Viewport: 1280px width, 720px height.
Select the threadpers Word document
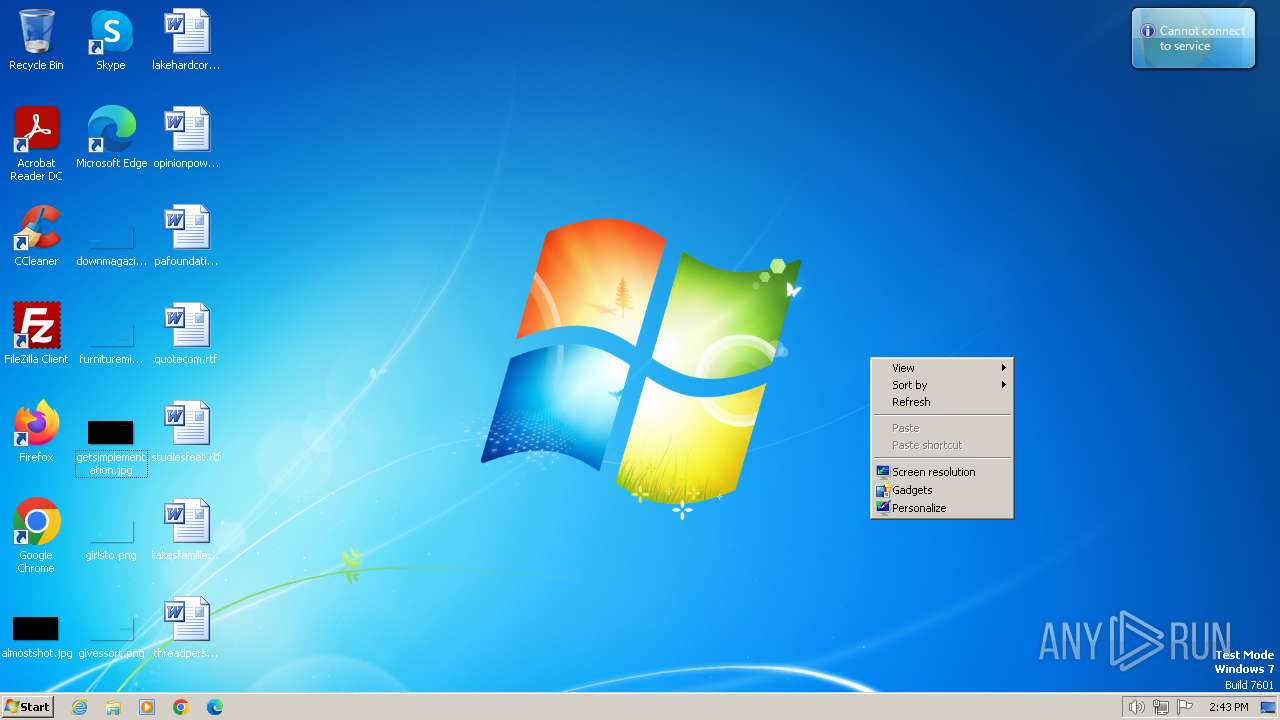click(x=186, y=628)
